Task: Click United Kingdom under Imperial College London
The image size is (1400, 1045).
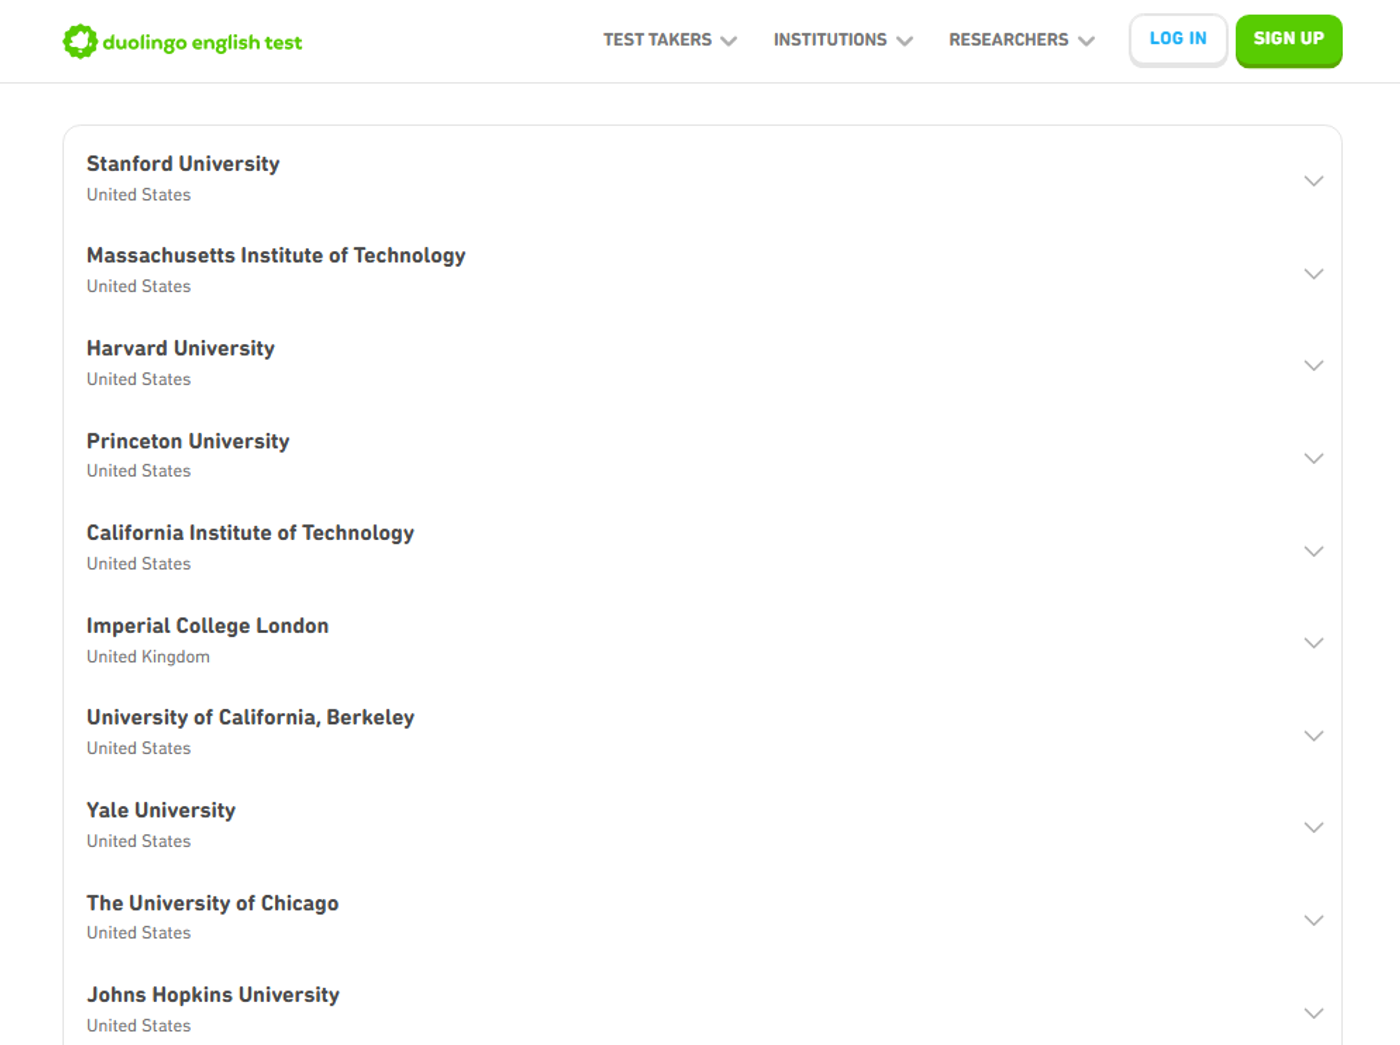Action: point(148,657)
